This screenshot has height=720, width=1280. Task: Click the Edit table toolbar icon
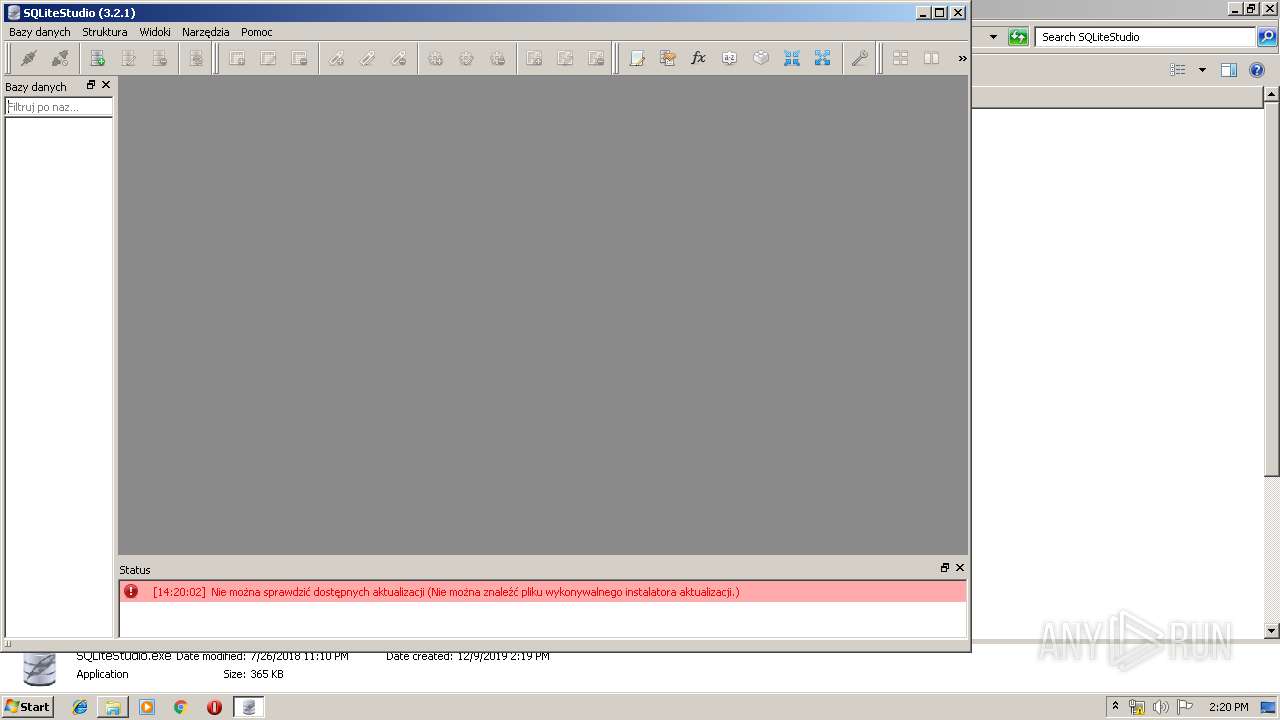point(268,59)
